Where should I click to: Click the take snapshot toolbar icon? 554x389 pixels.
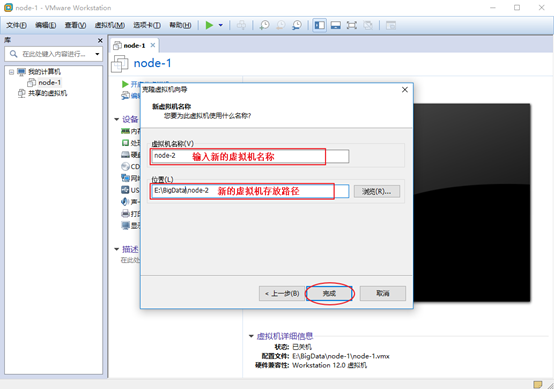coord(264,25)
